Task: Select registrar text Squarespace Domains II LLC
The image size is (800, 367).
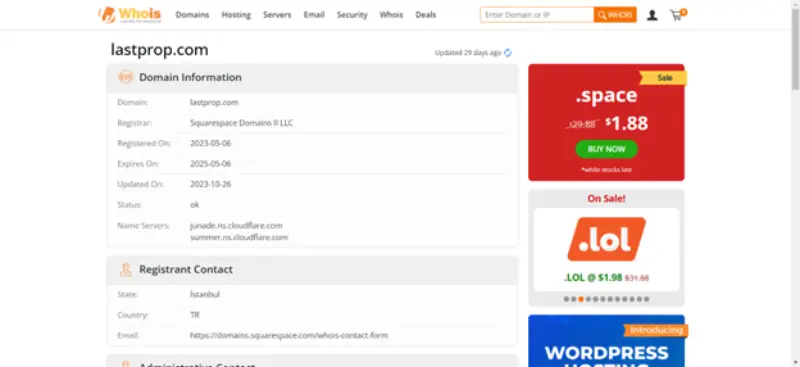Action: [x=241, y=123]
